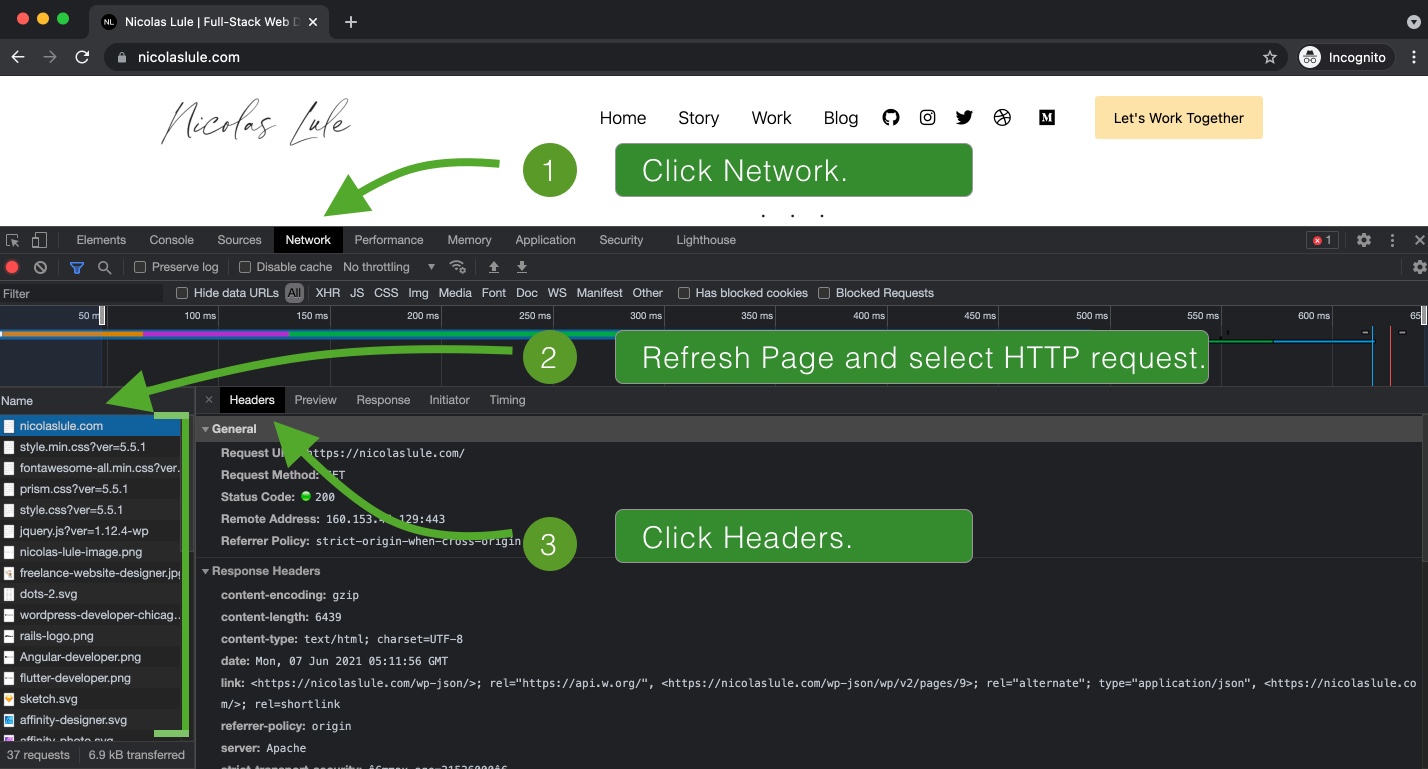
Task: Click the Home nav link
Action: [x=623, y=118]
